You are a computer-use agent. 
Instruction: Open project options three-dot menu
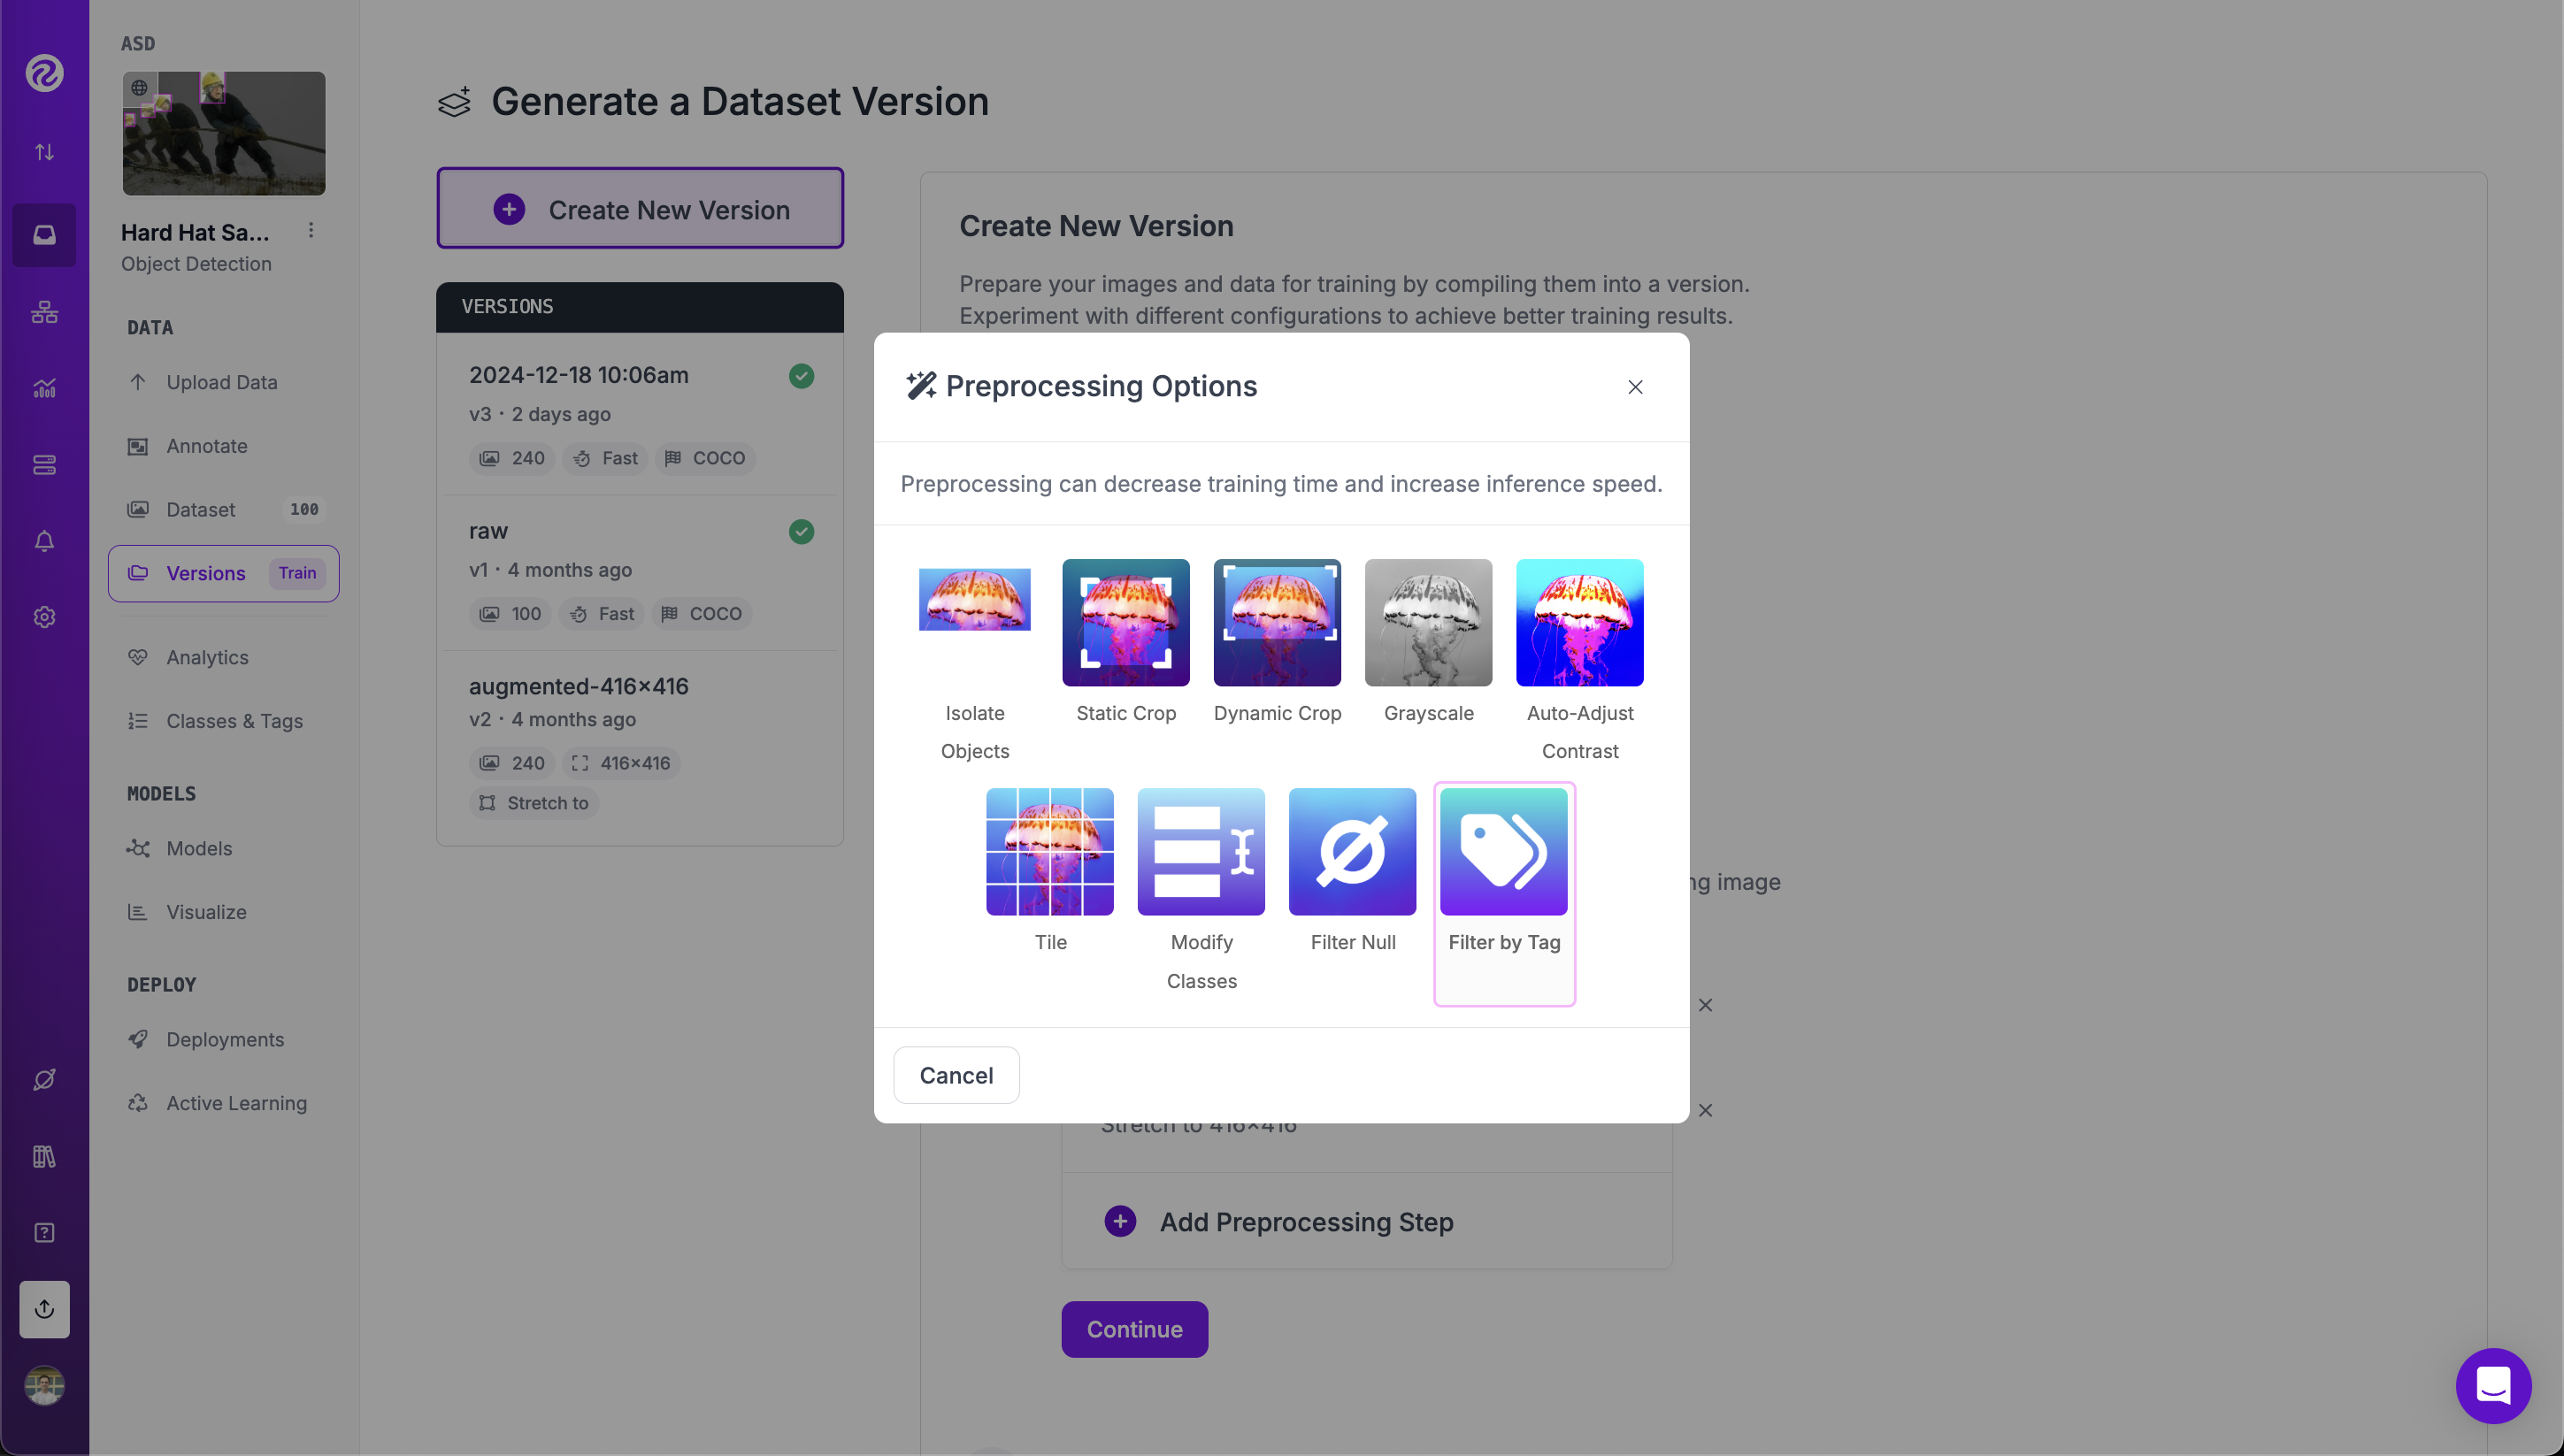(x=311, y=231)
